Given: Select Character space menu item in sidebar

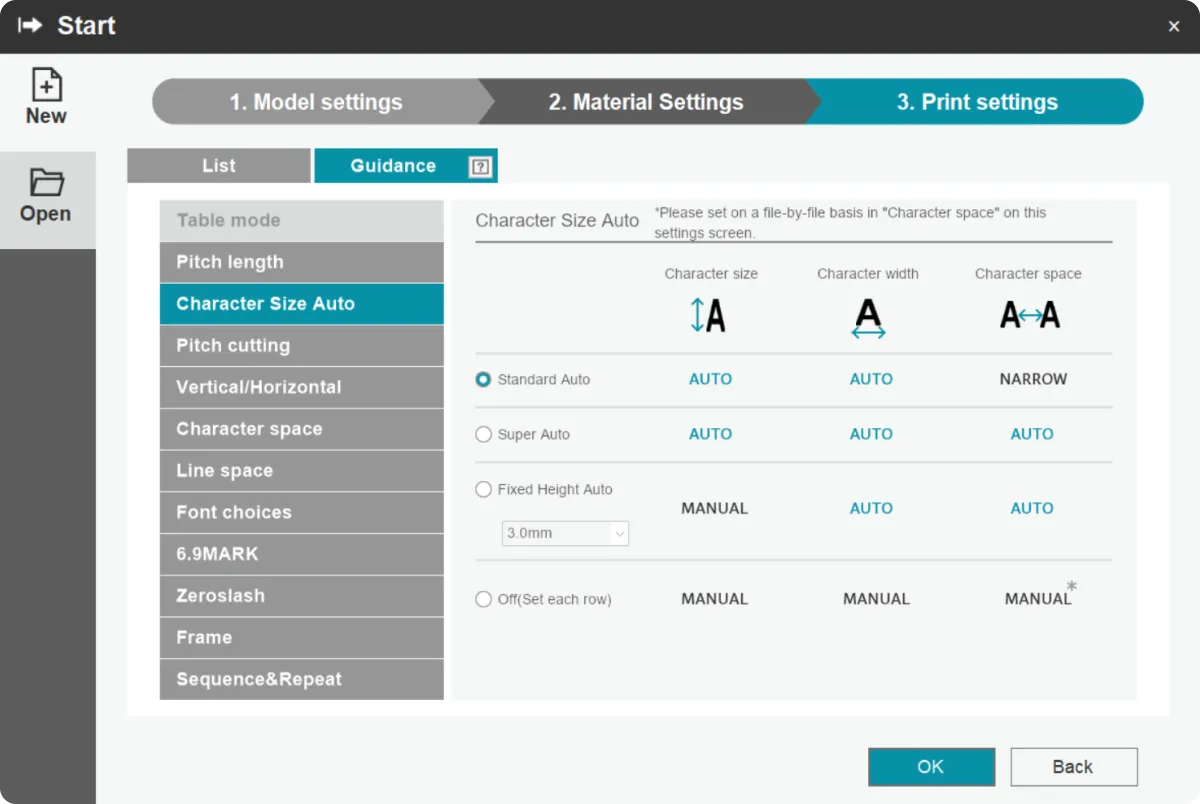Looking at the screenshot, I should tap(301, 429).
